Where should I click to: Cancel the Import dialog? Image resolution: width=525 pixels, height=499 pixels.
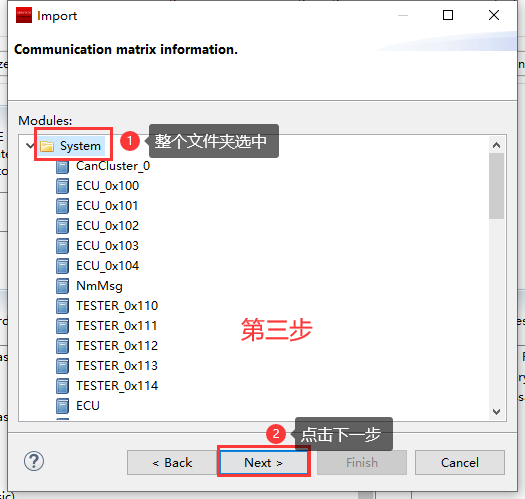460,463
